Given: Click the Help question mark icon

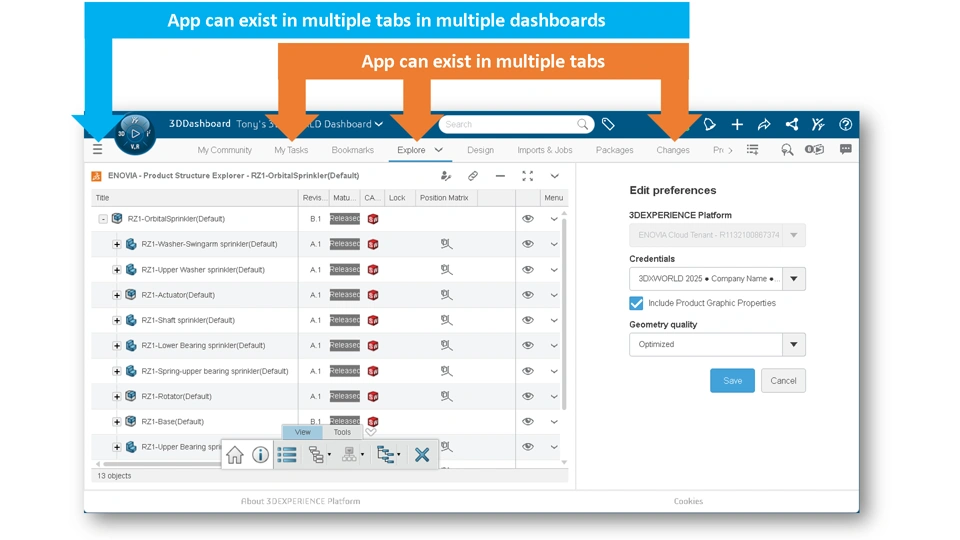Looking at the screenshot, I should pos(846,124).
